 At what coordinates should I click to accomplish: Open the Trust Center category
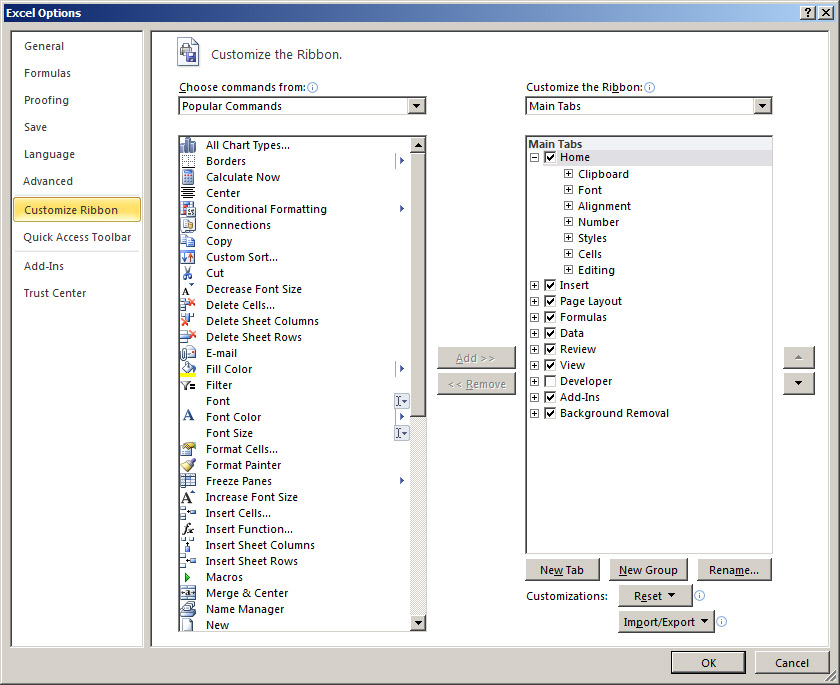pyautogui.click(x=55, y=293)
